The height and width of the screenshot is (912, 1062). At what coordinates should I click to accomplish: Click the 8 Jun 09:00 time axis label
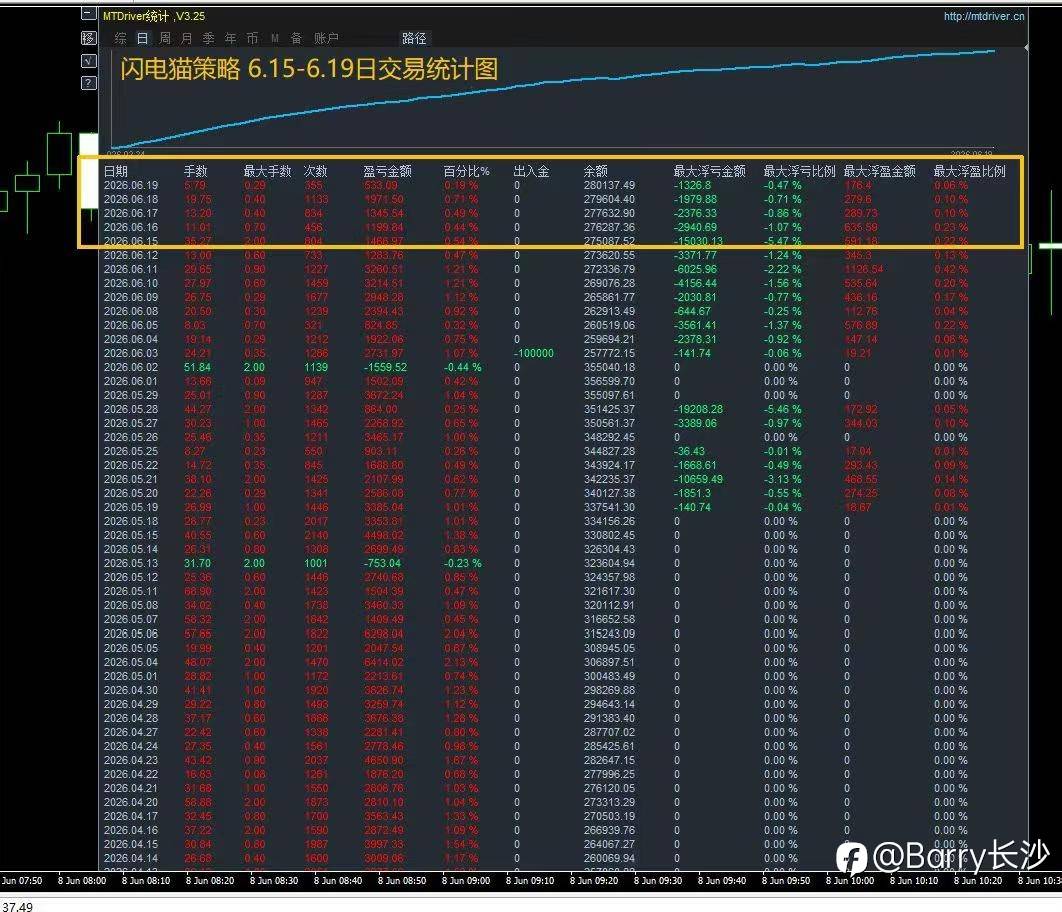pyautogui.click(x=466, y=882)
